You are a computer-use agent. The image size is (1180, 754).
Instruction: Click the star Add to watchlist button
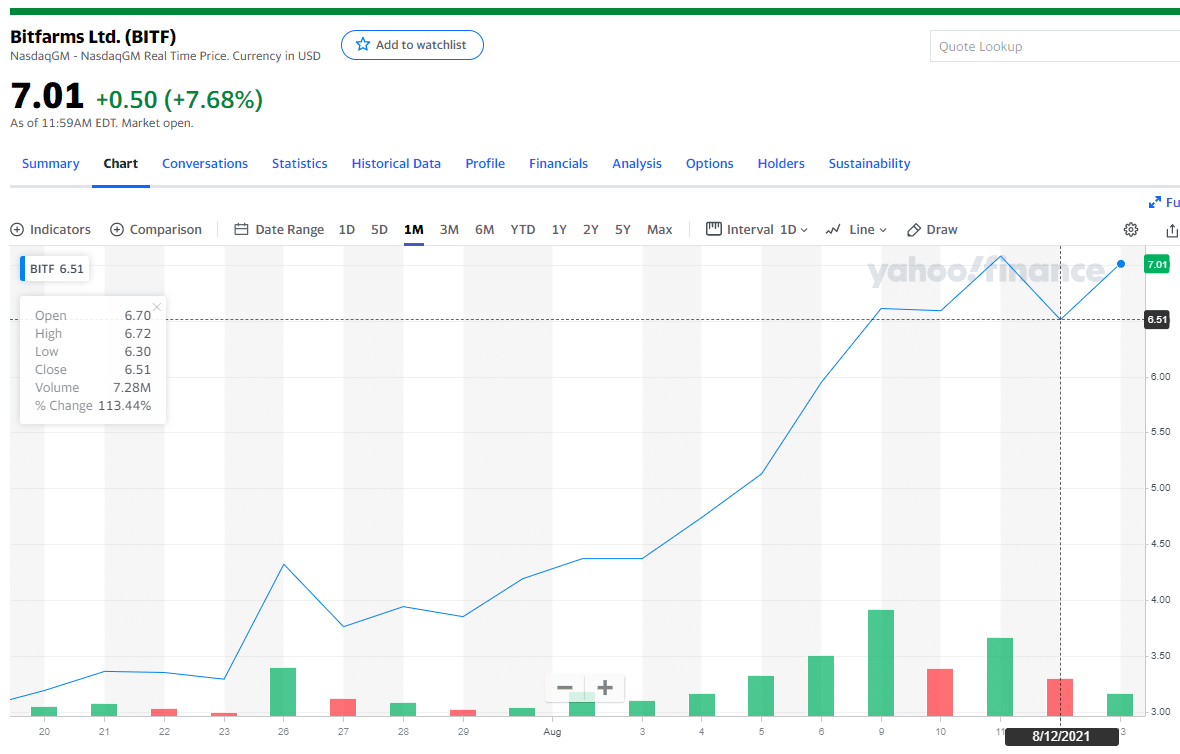tap(412, 45)
